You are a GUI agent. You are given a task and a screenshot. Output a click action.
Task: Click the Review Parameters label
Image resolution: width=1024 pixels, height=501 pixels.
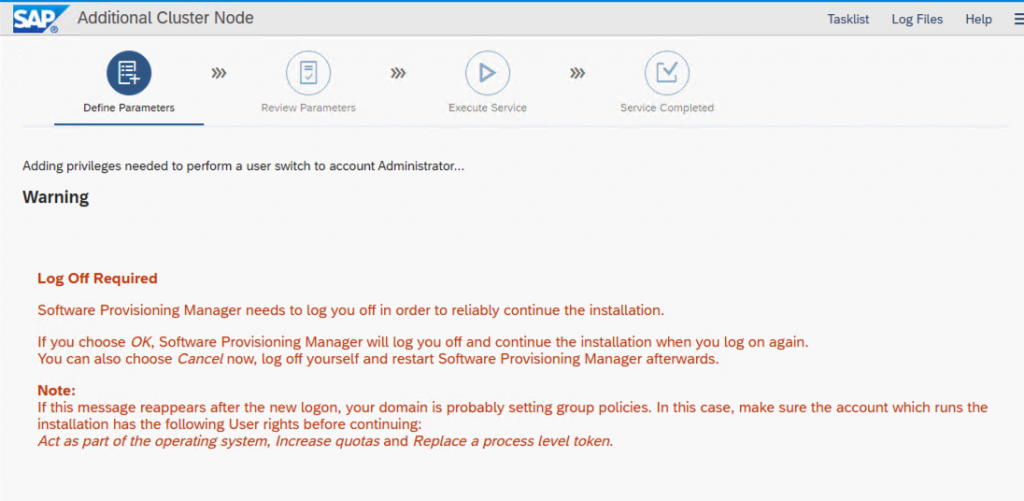308,108
